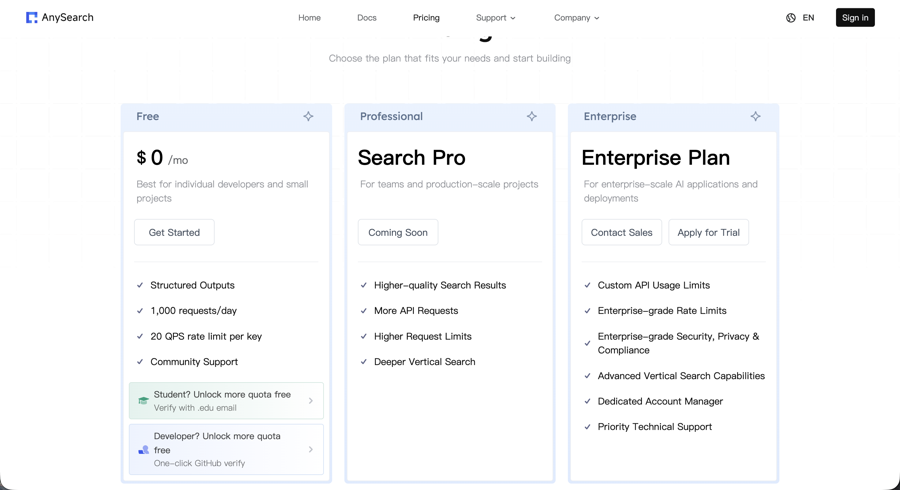Click the Coming Soon button
This screenshot has height=490, width=900.
pos(398,232)
